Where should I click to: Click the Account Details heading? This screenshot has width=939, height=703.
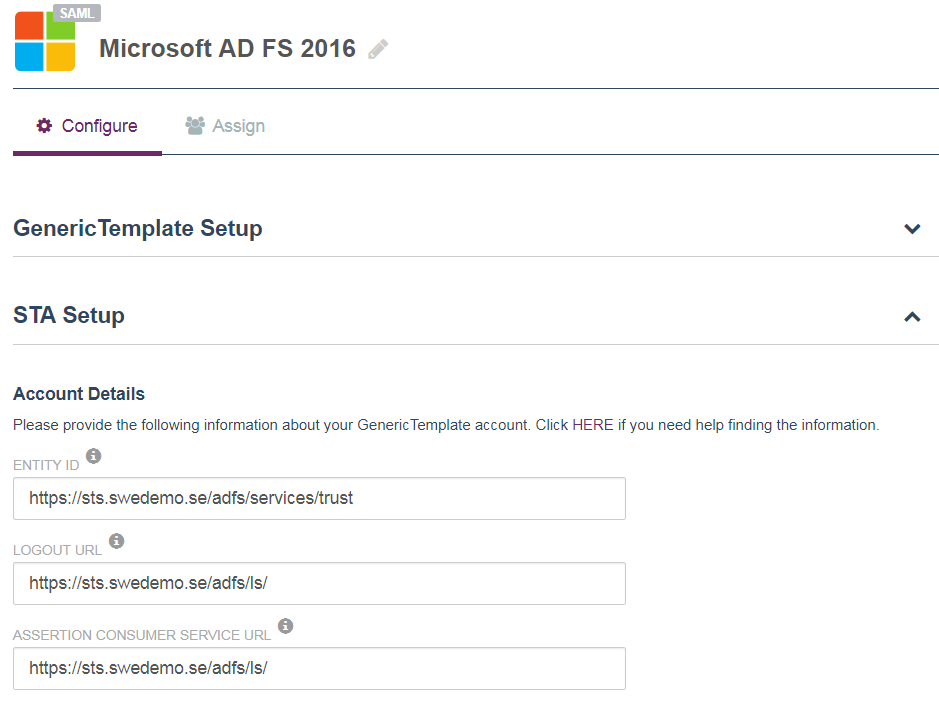coord(79,394)
